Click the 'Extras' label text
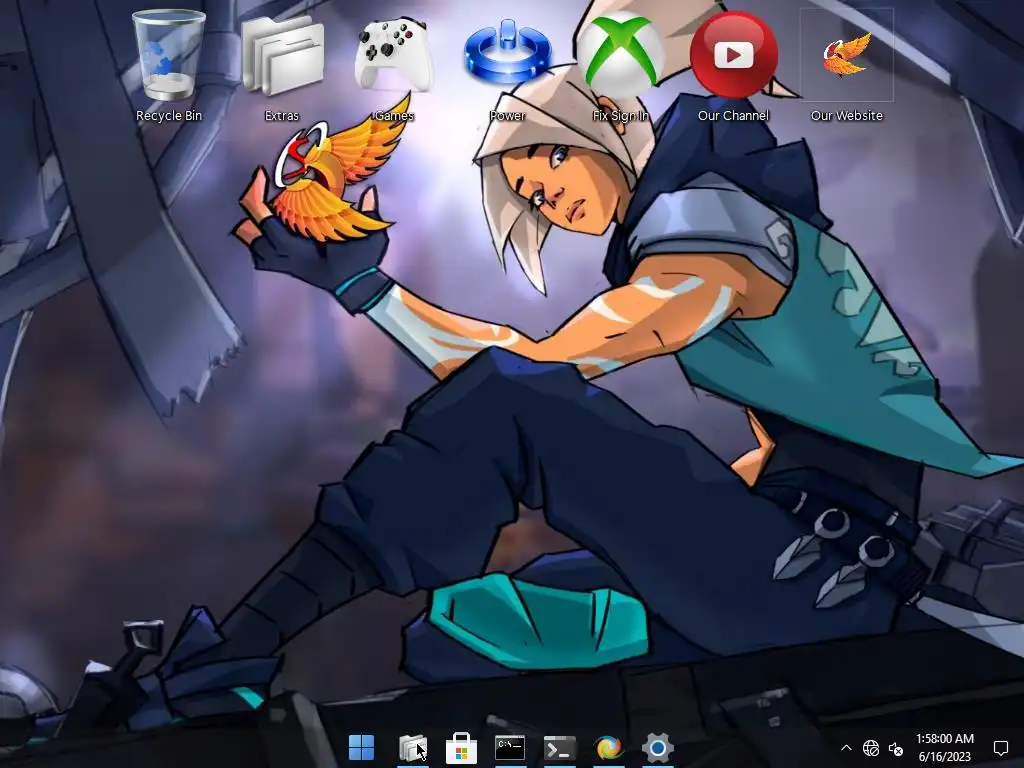 tap(282, 116)
